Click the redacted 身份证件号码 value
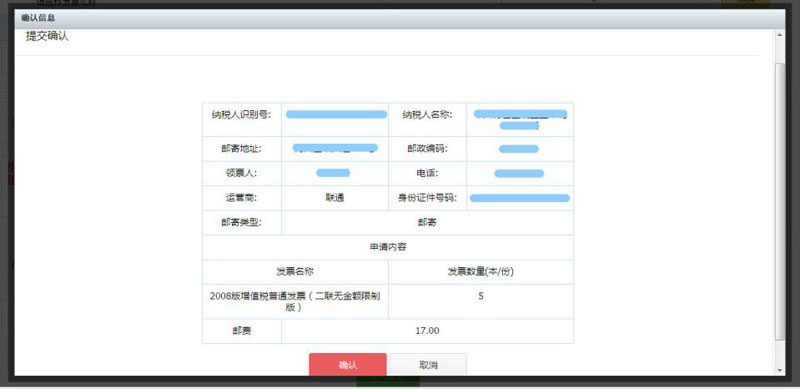 (519, 198)
